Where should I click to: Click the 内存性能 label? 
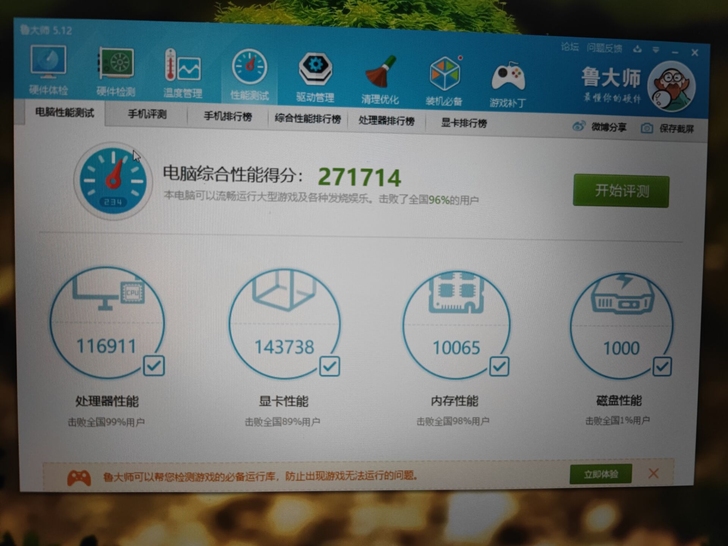point(455,401)
